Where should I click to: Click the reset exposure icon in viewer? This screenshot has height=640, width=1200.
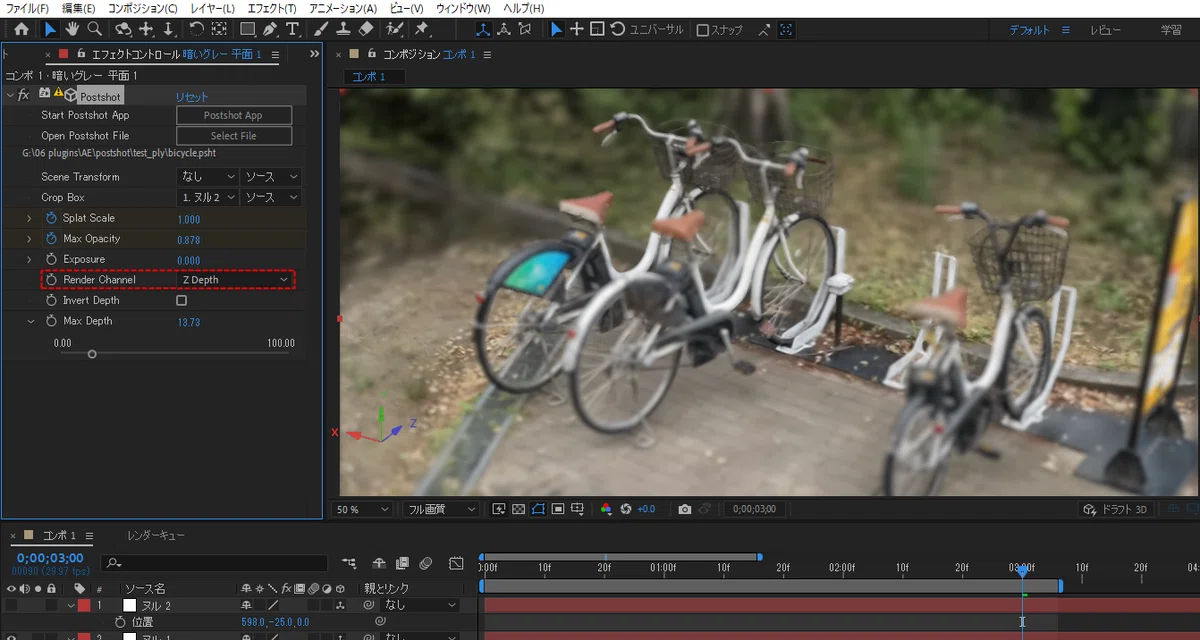click(626, 509)
